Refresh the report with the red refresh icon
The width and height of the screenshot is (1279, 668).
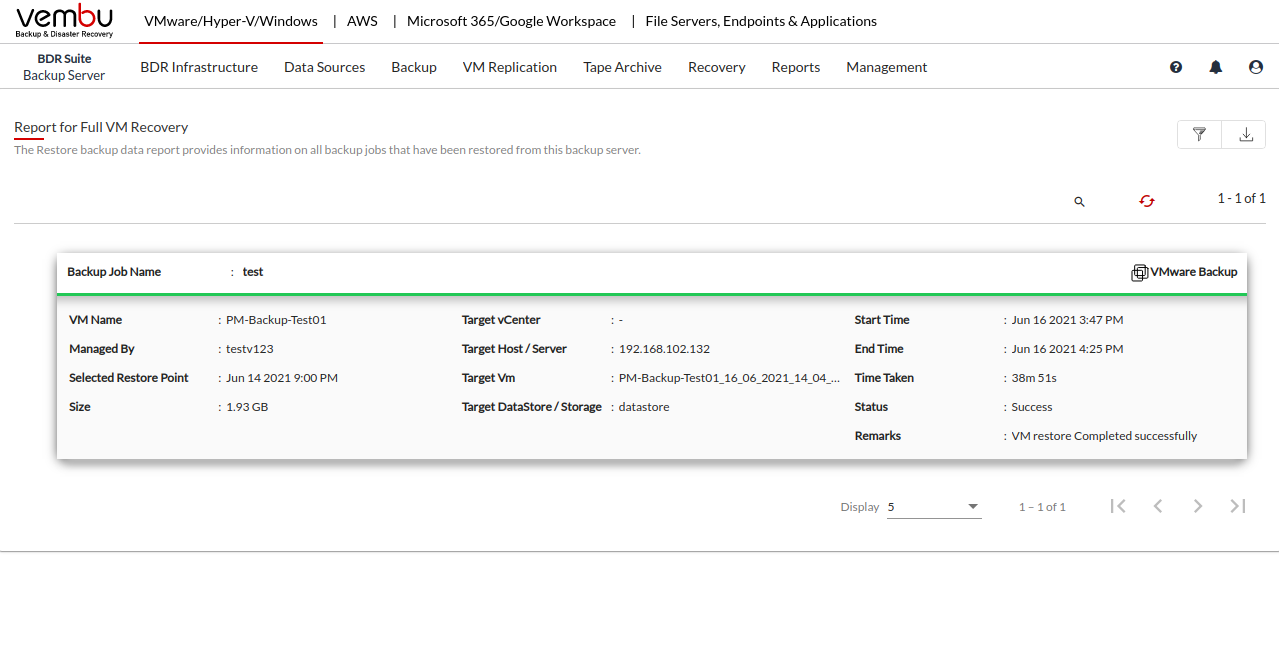(x=1147, y=201)
